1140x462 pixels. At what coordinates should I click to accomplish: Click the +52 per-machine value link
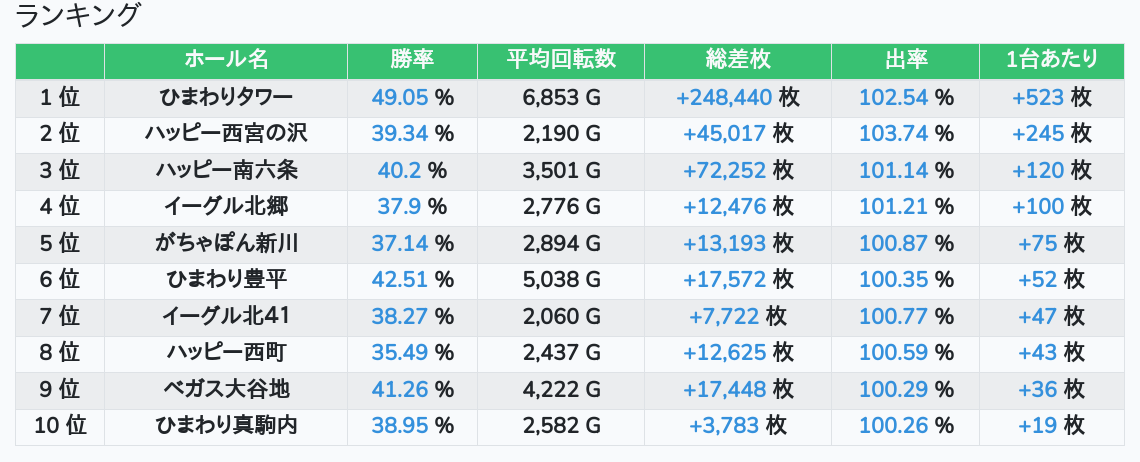coord(1037,280)
